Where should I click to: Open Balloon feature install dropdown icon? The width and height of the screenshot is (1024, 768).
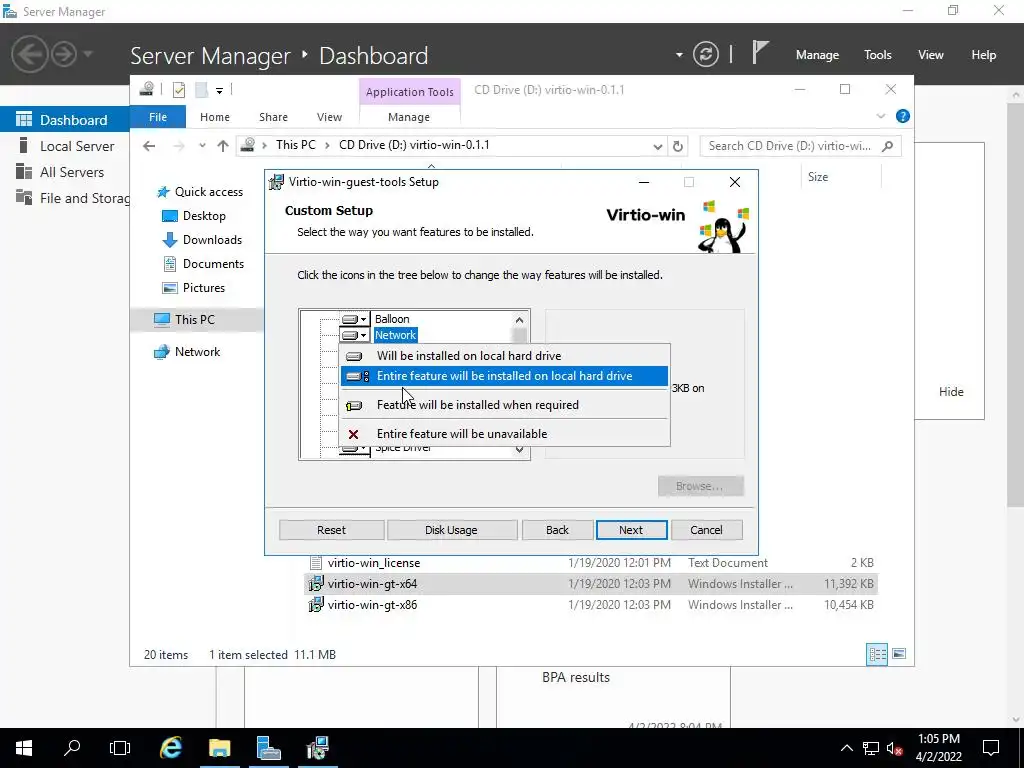[355, 319]
